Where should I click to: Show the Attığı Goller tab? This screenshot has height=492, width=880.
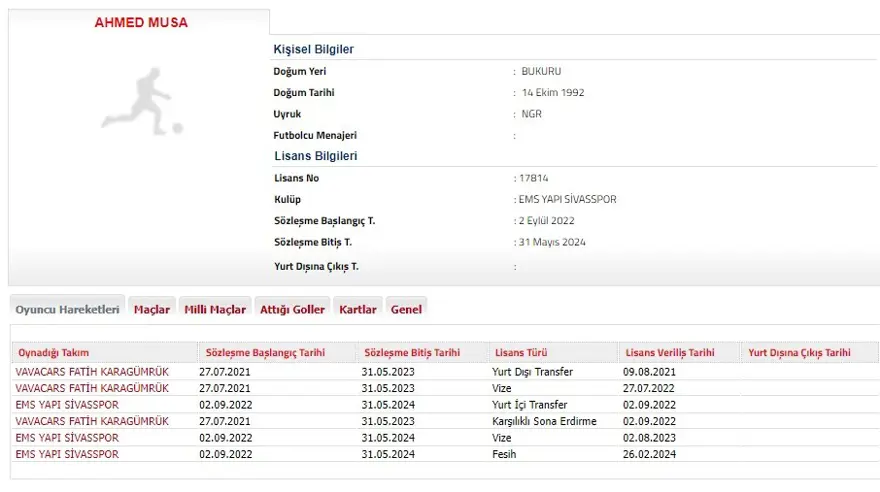click(292, 309)
